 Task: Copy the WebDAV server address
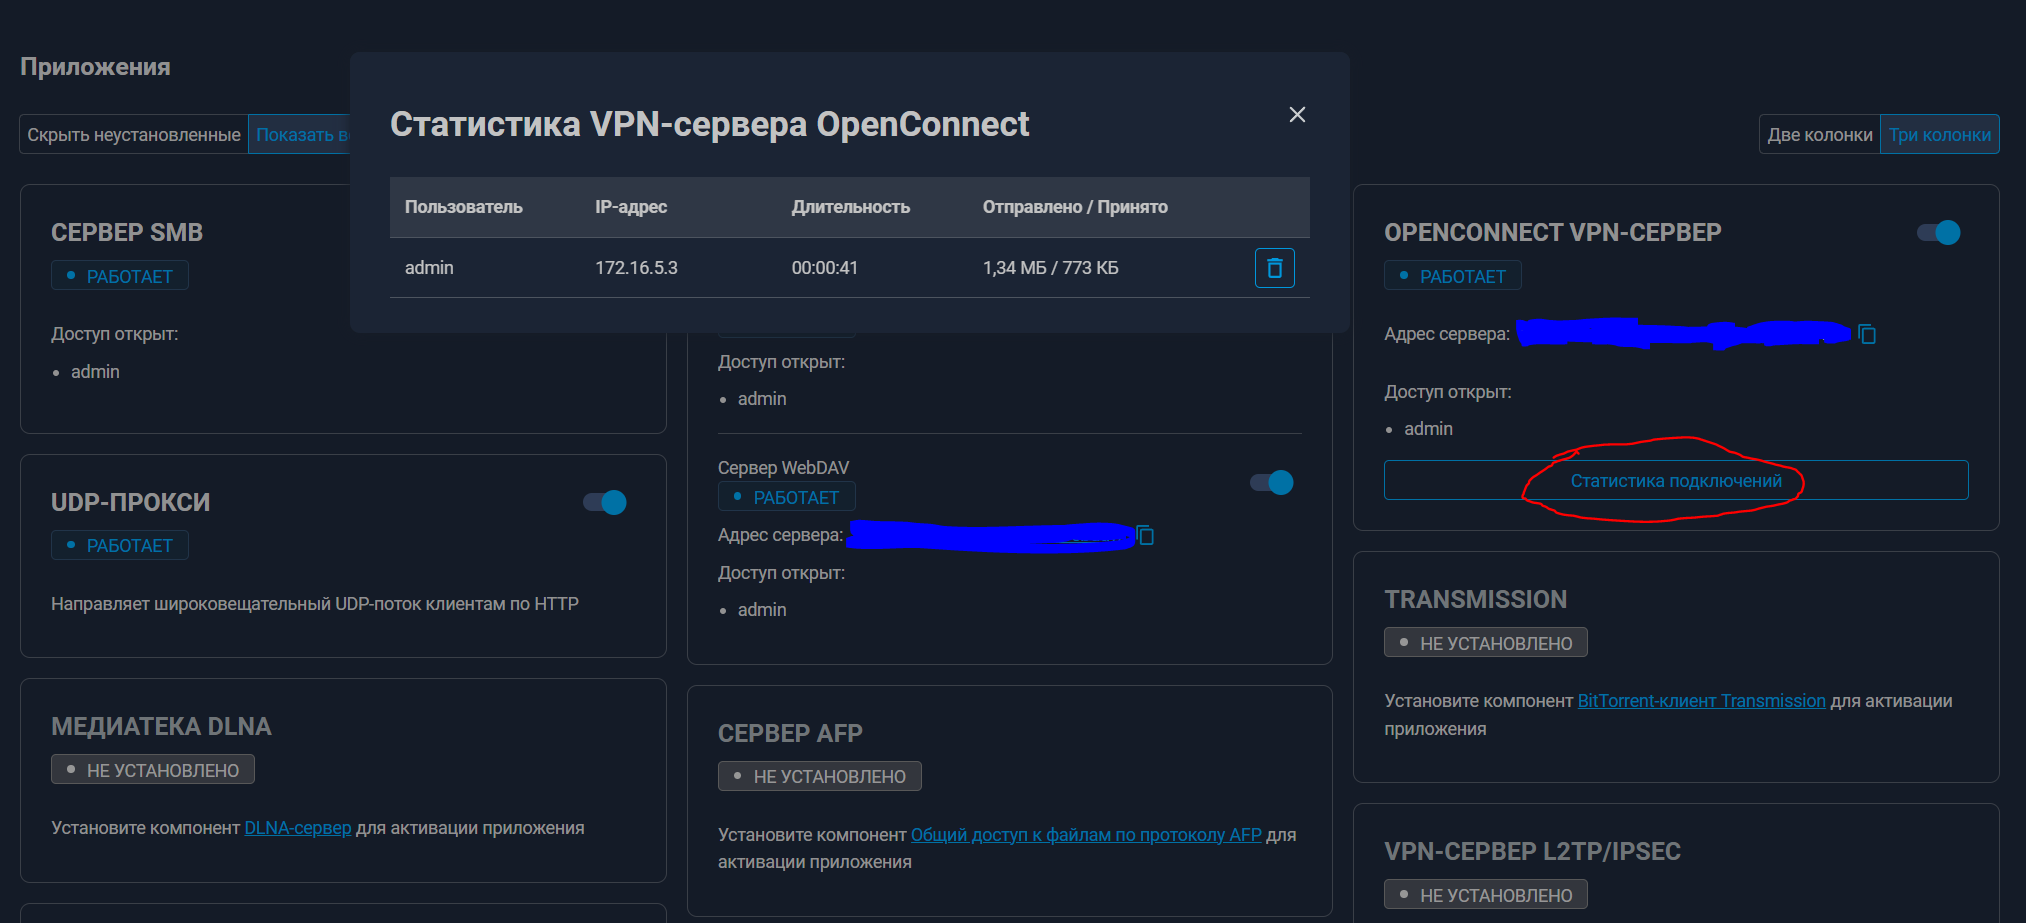click(1146, 536)
